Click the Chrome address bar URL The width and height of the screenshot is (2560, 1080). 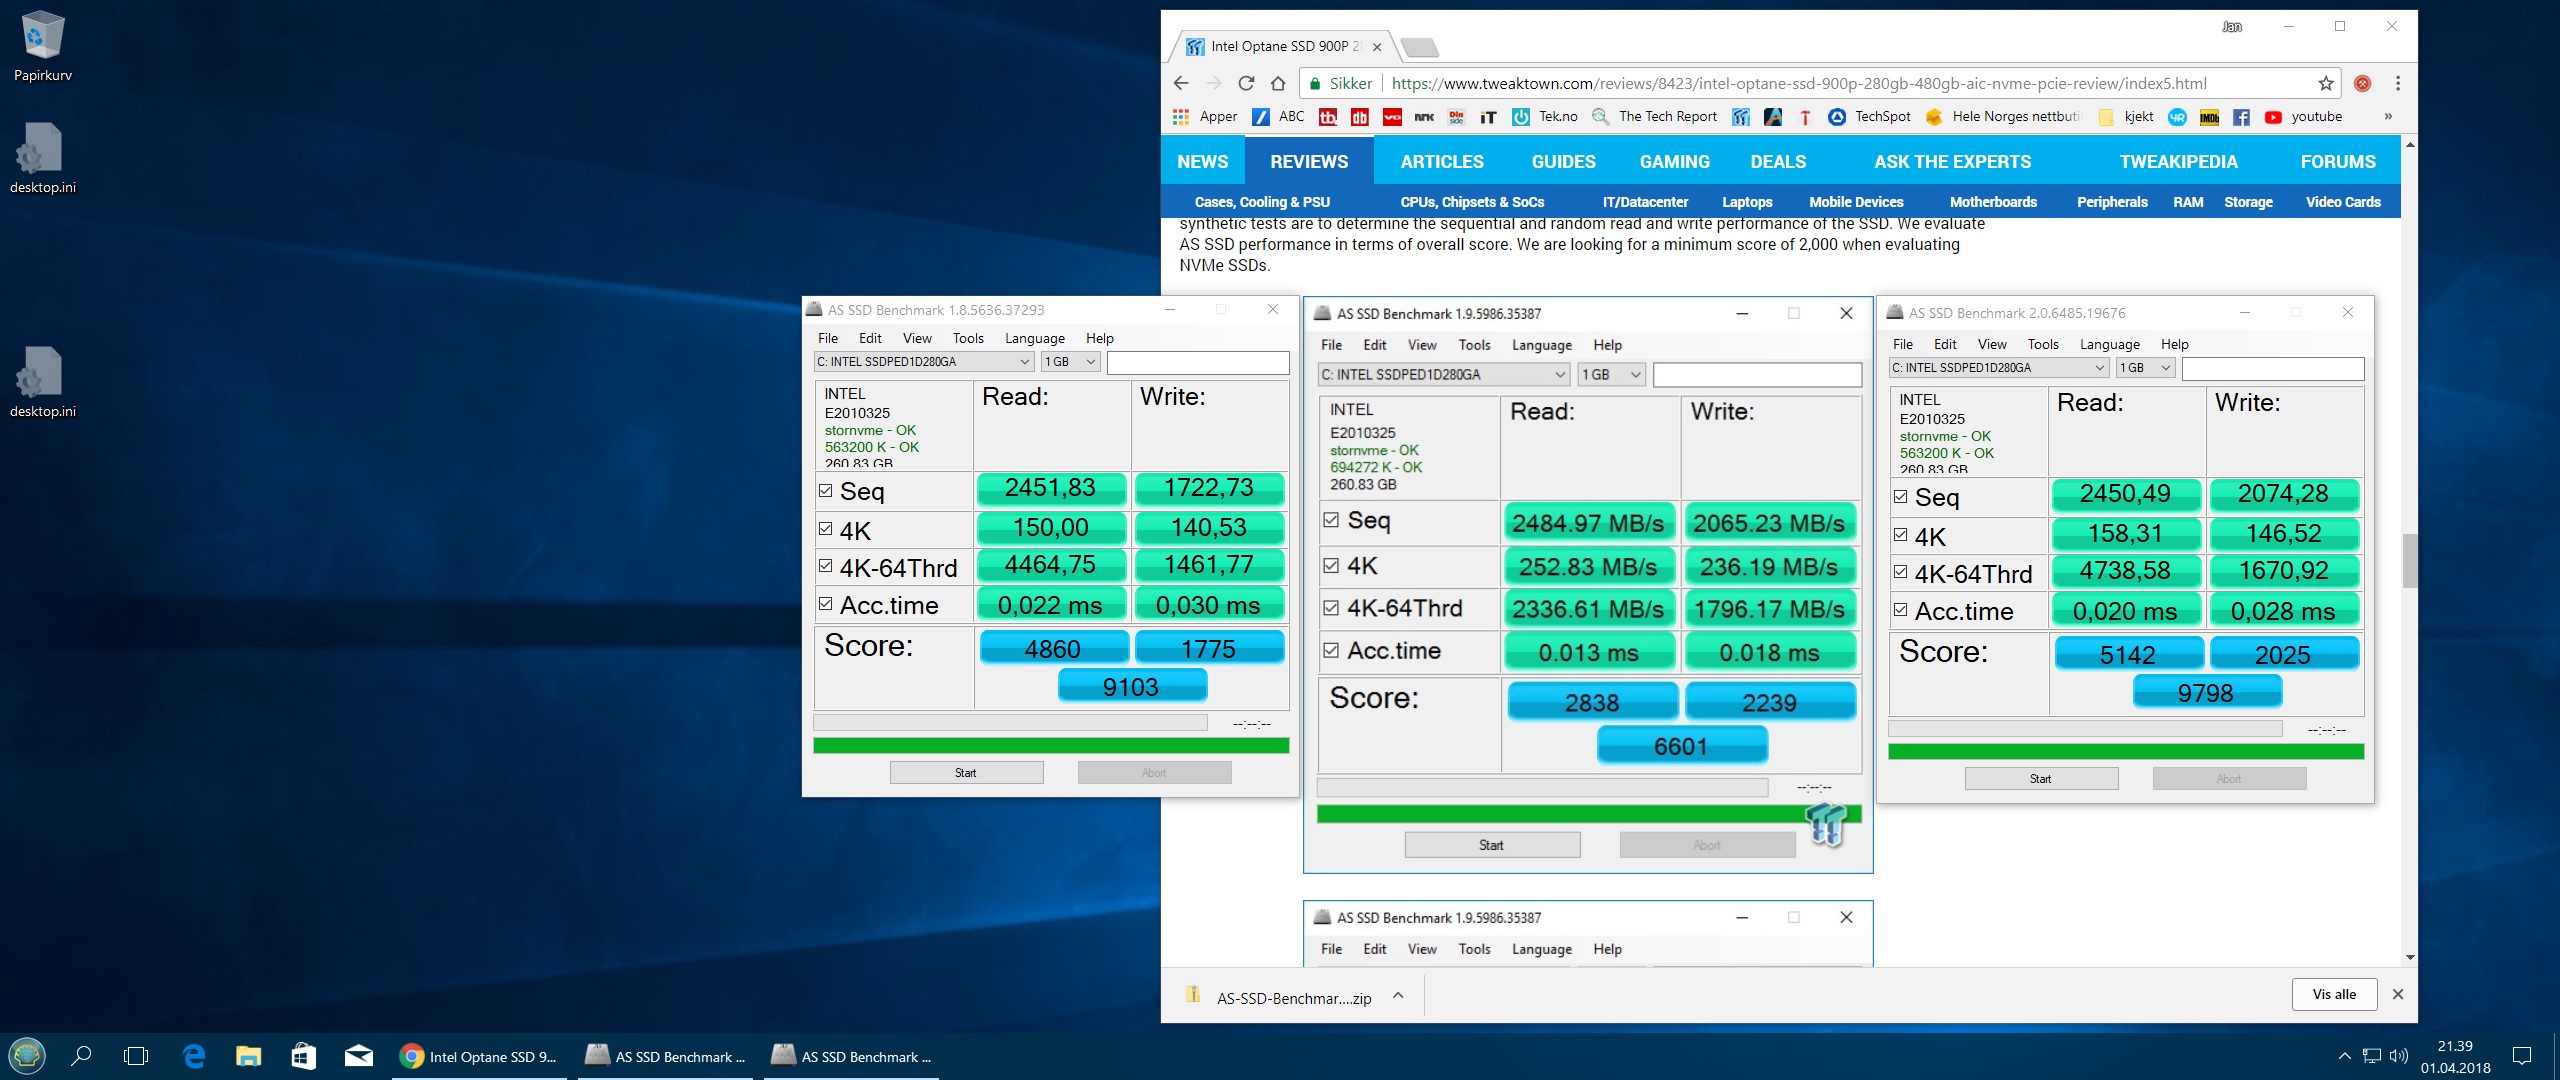(x=1799, y=84)
